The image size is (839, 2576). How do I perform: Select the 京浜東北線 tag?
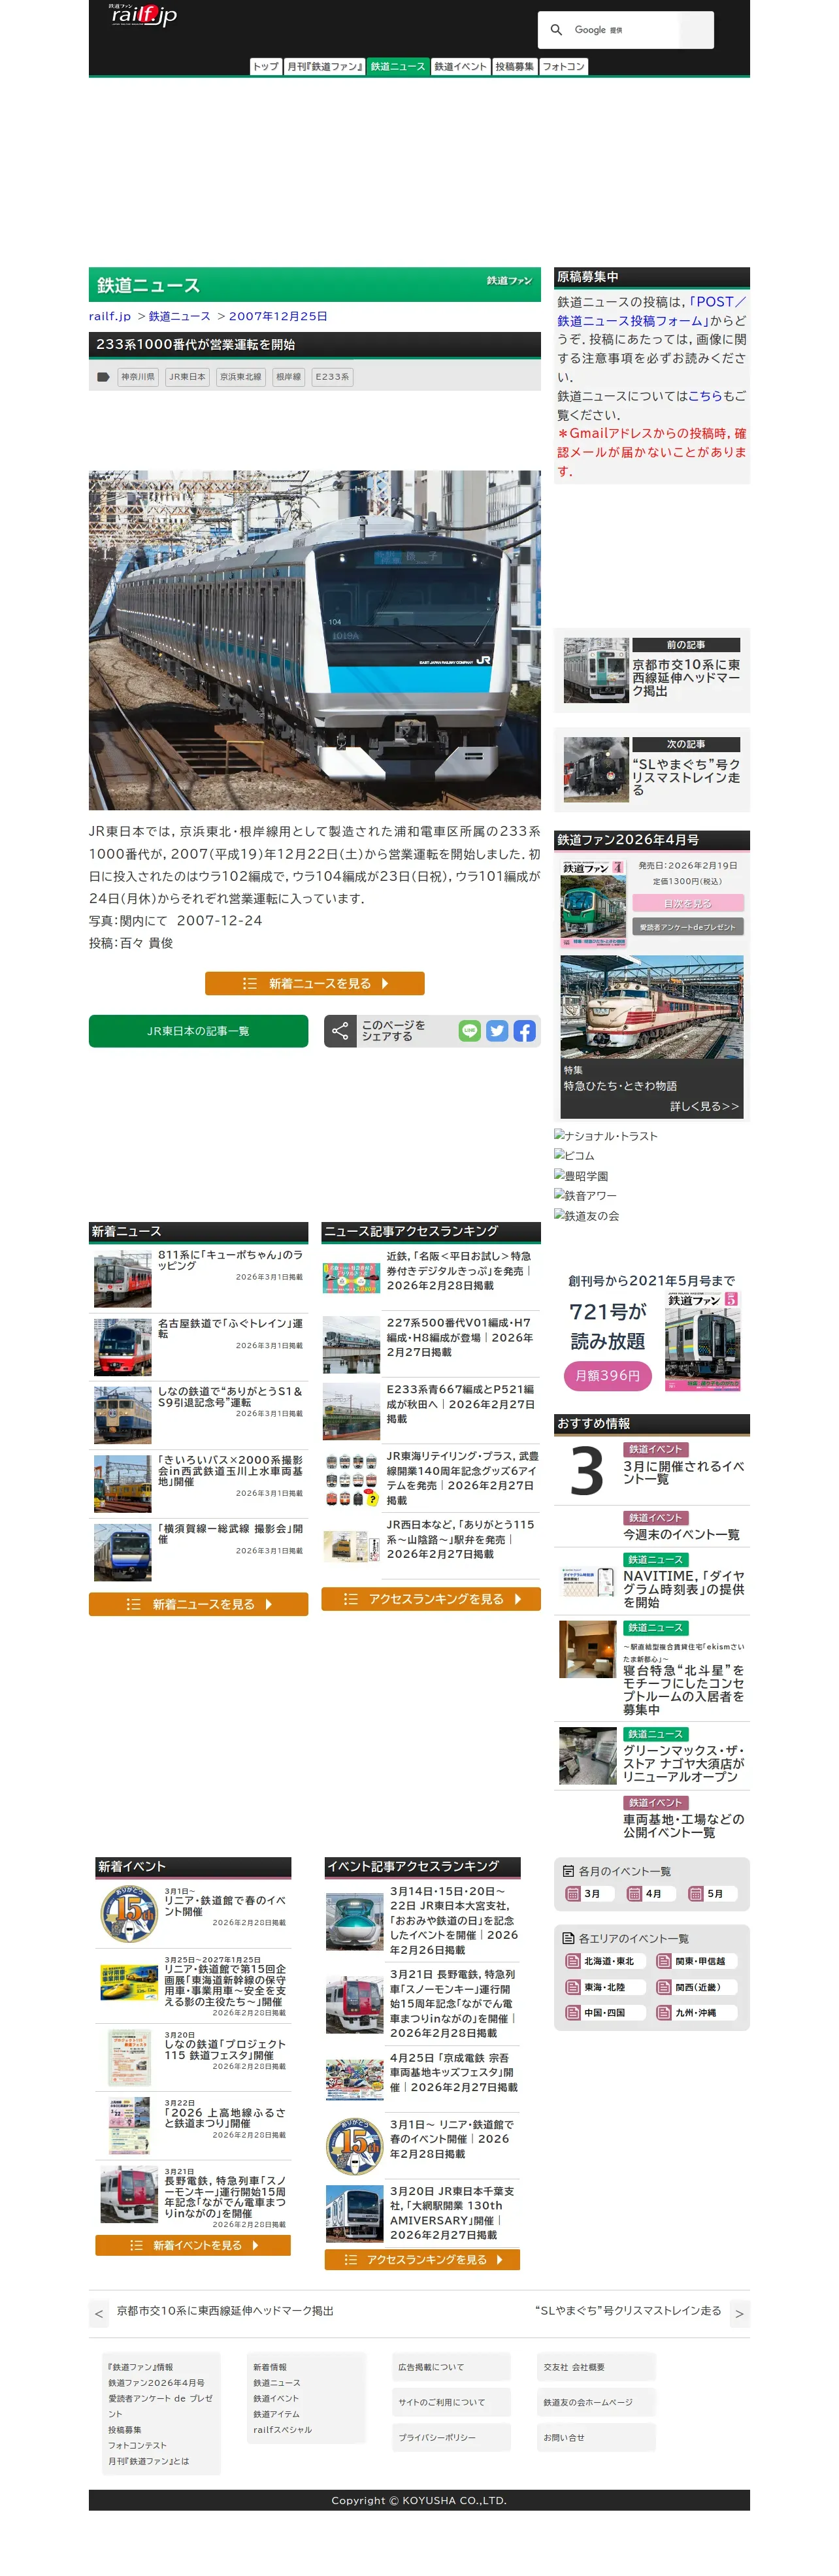(x=240, y=377)
